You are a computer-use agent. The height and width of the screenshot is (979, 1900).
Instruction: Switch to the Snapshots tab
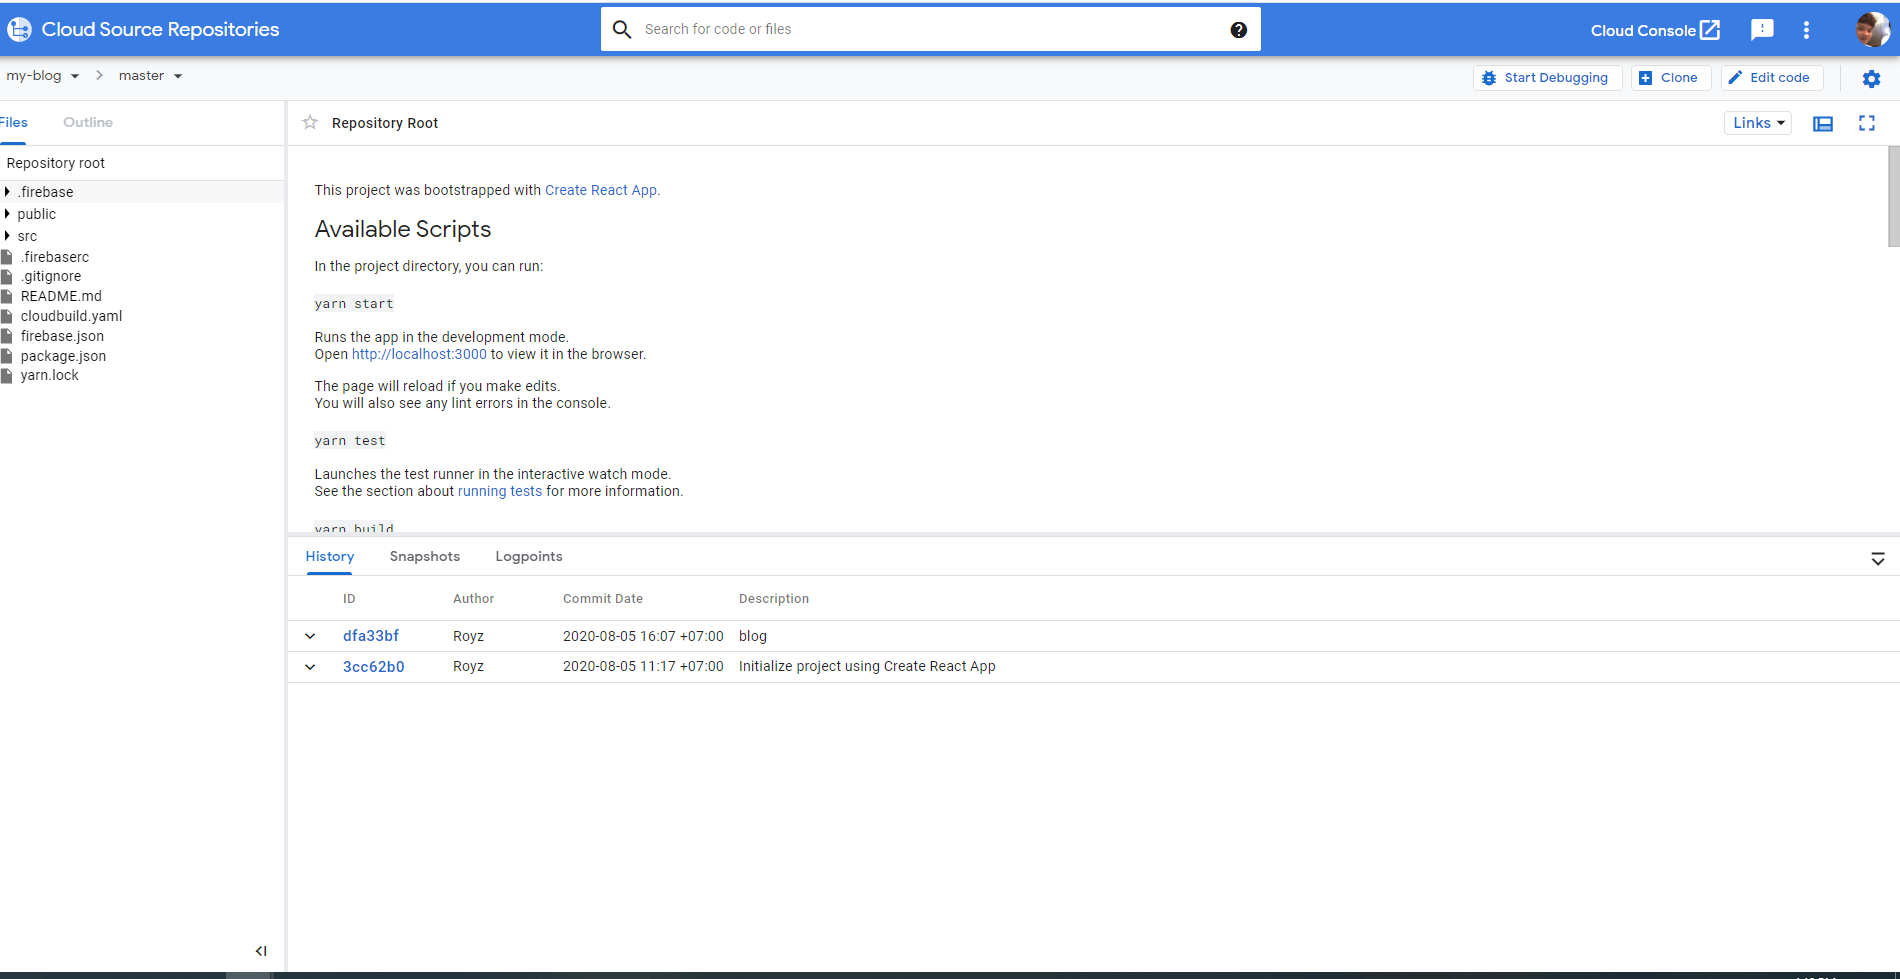pos(425,557)
